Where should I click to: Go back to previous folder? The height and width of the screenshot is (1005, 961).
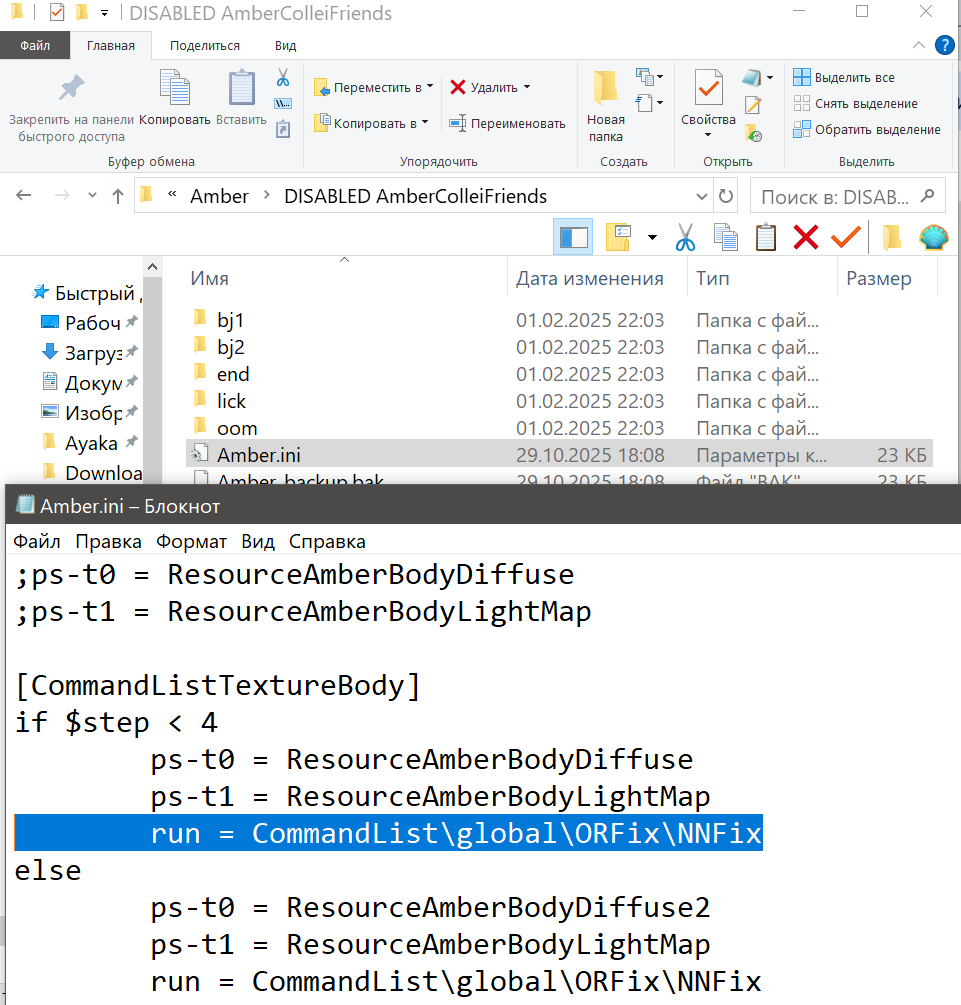(24, 195)
